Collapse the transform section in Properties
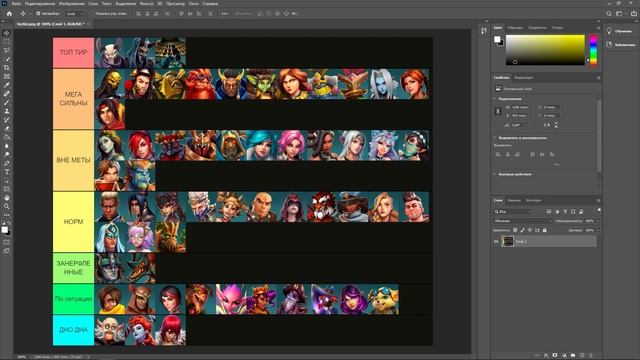 pos(496,99)
